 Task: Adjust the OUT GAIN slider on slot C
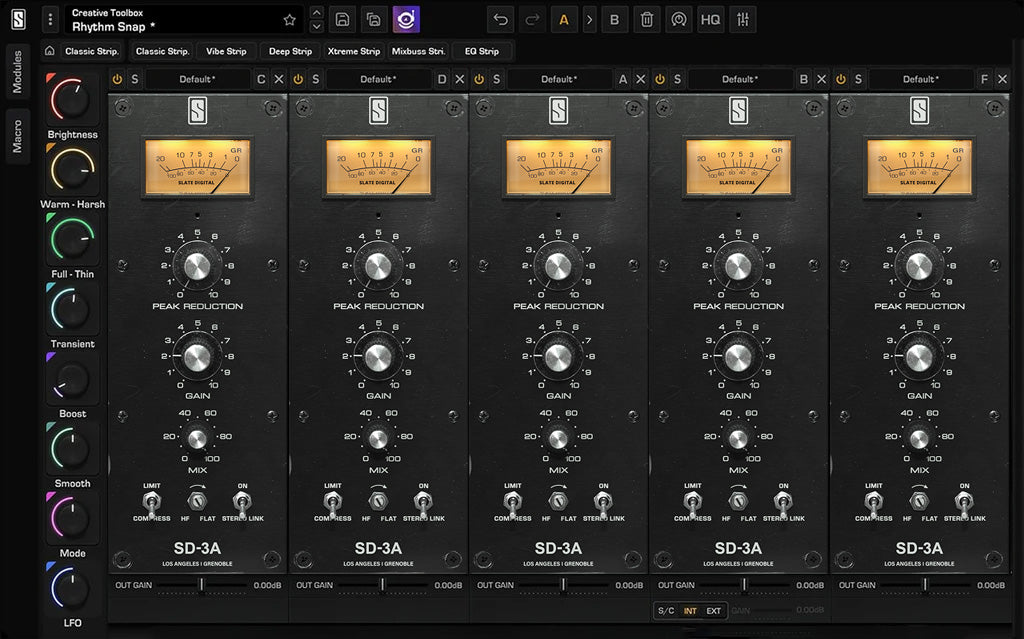(201, 585)
